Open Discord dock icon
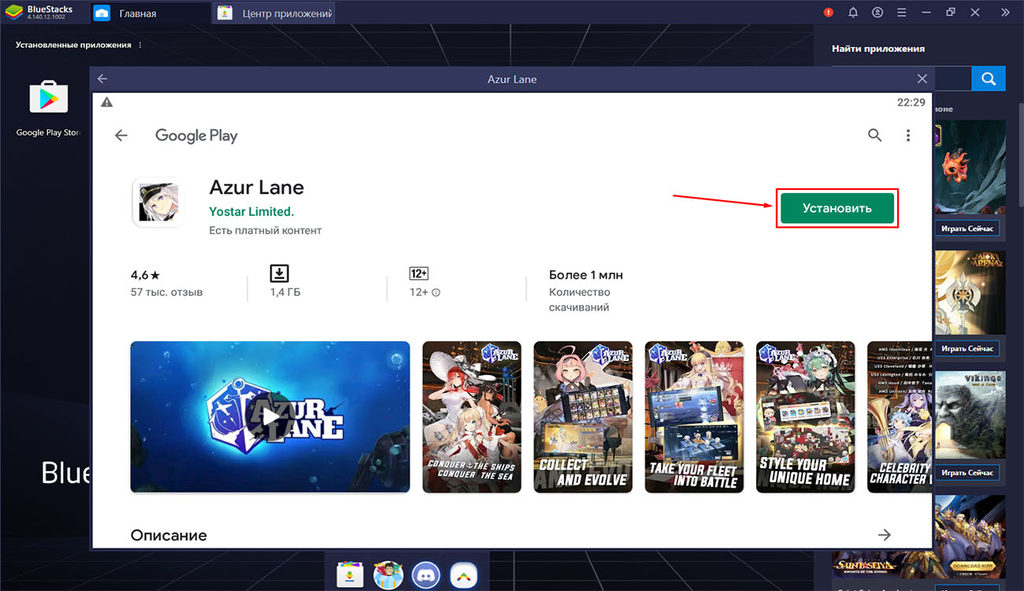Image resolution: width=1024 pixels, height=591 pixels. point(426,575)
